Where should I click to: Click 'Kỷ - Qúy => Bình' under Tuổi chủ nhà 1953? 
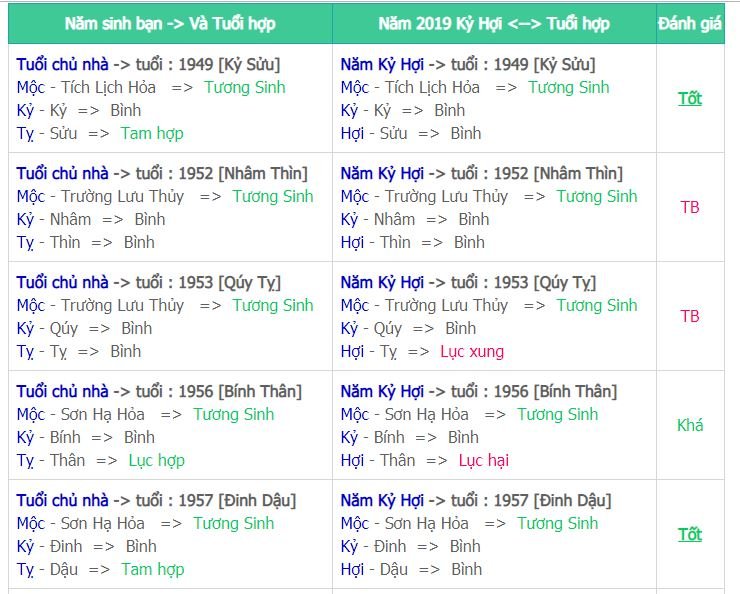(x=84, y=329)
